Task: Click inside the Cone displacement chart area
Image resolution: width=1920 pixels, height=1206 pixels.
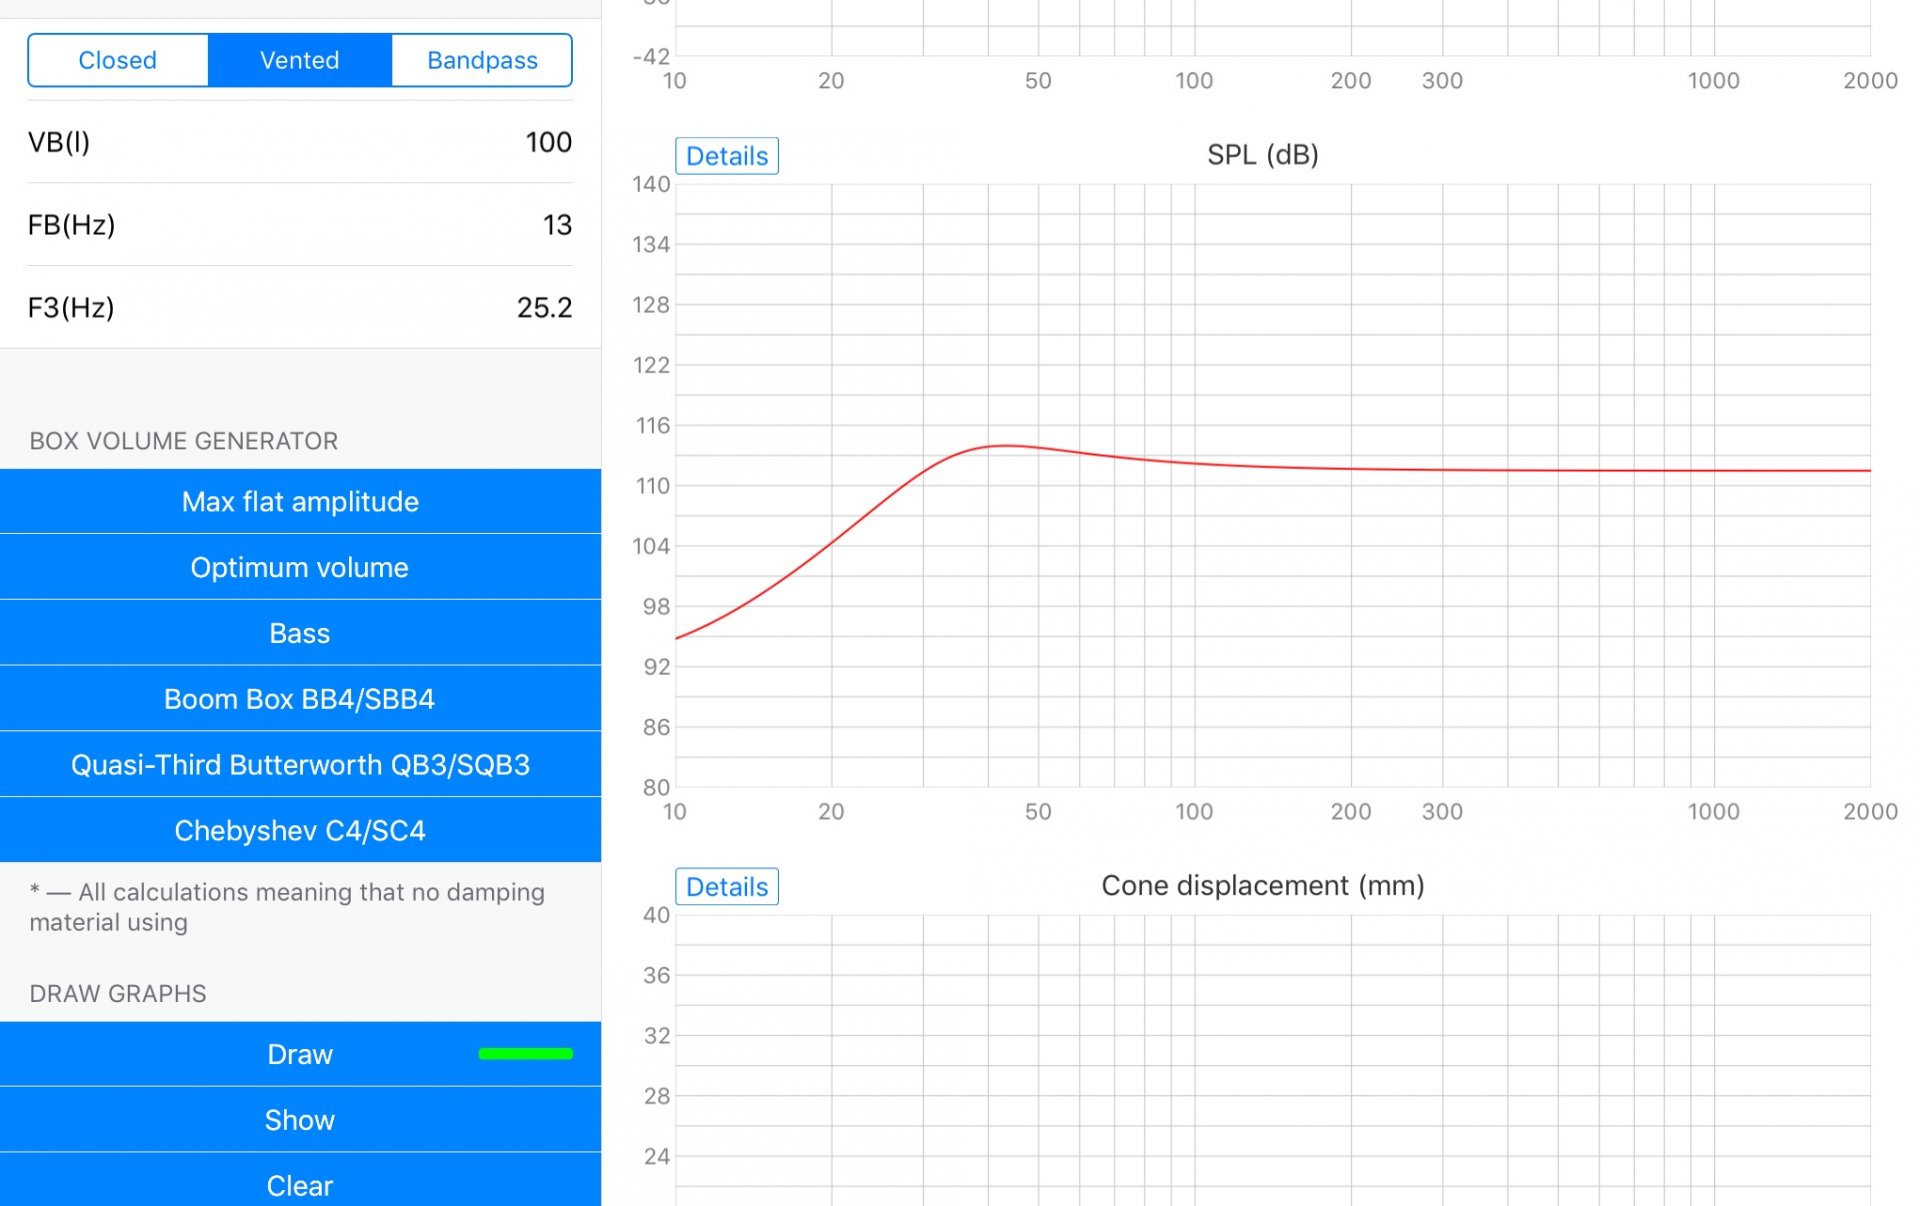Action: click(1270, 1060)
